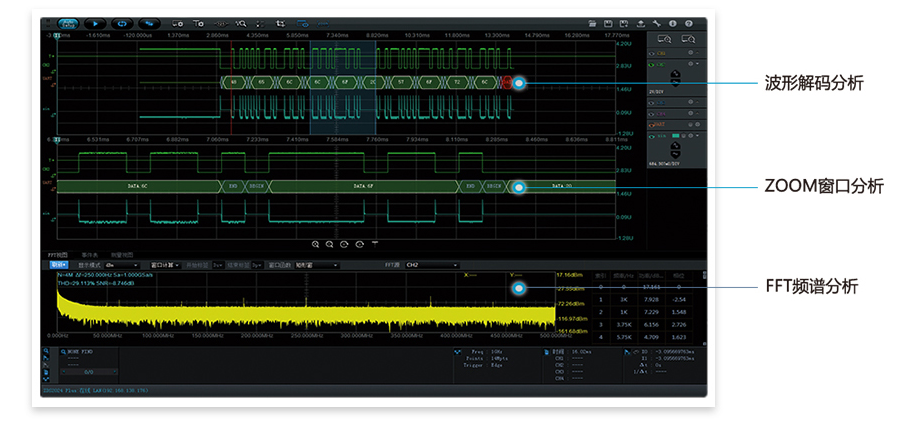Toggle UART decode visibility eye

(x=651, y=125)
